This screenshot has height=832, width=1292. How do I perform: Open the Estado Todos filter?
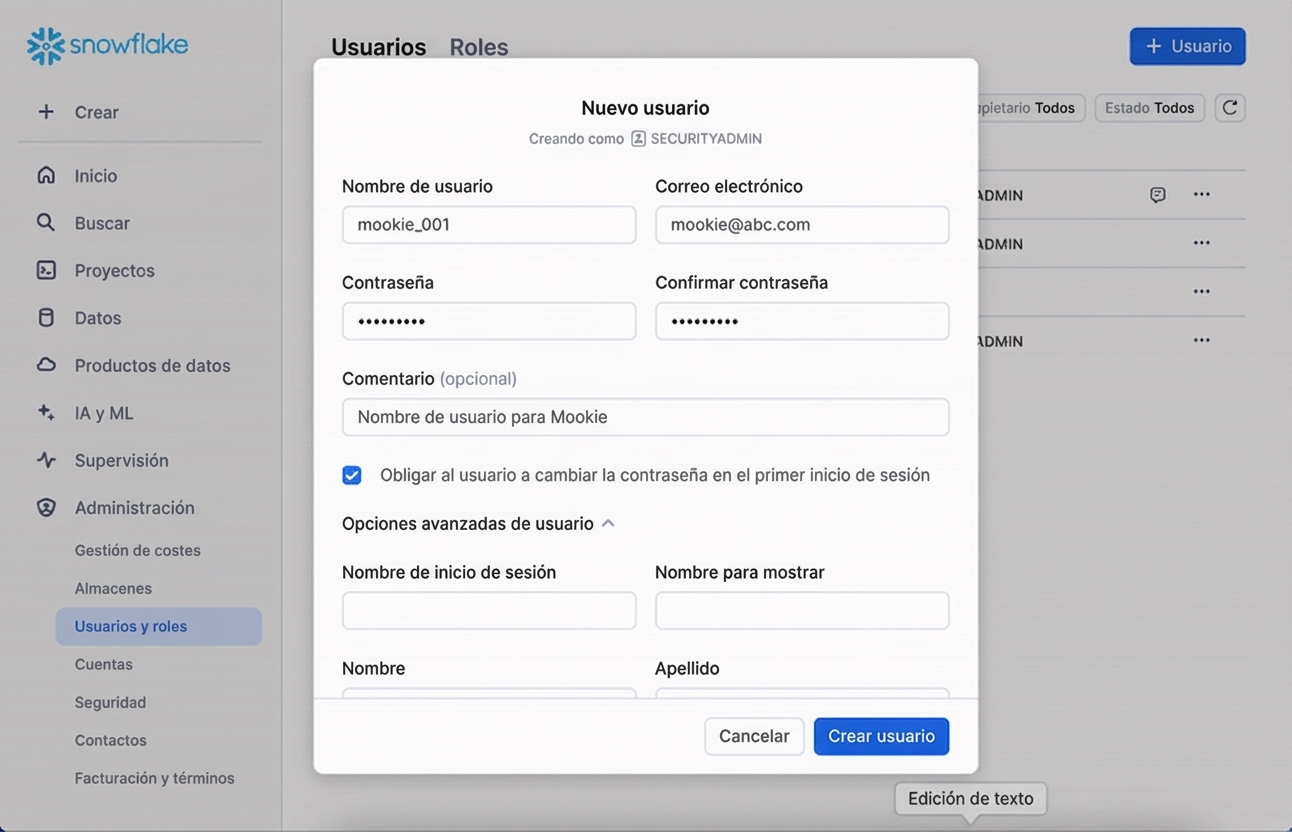tap(1150, 108)
